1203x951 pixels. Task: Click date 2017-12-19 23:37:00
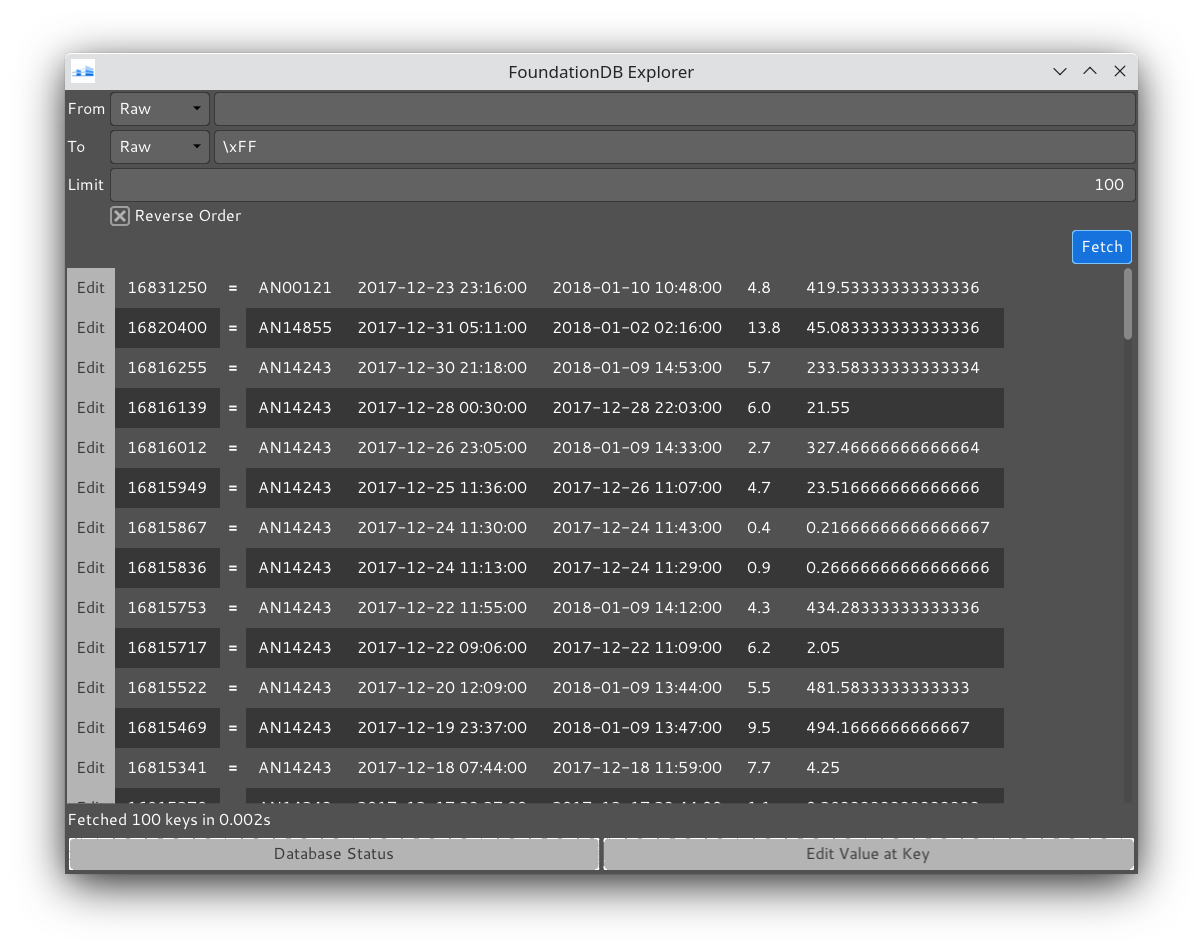442,728
